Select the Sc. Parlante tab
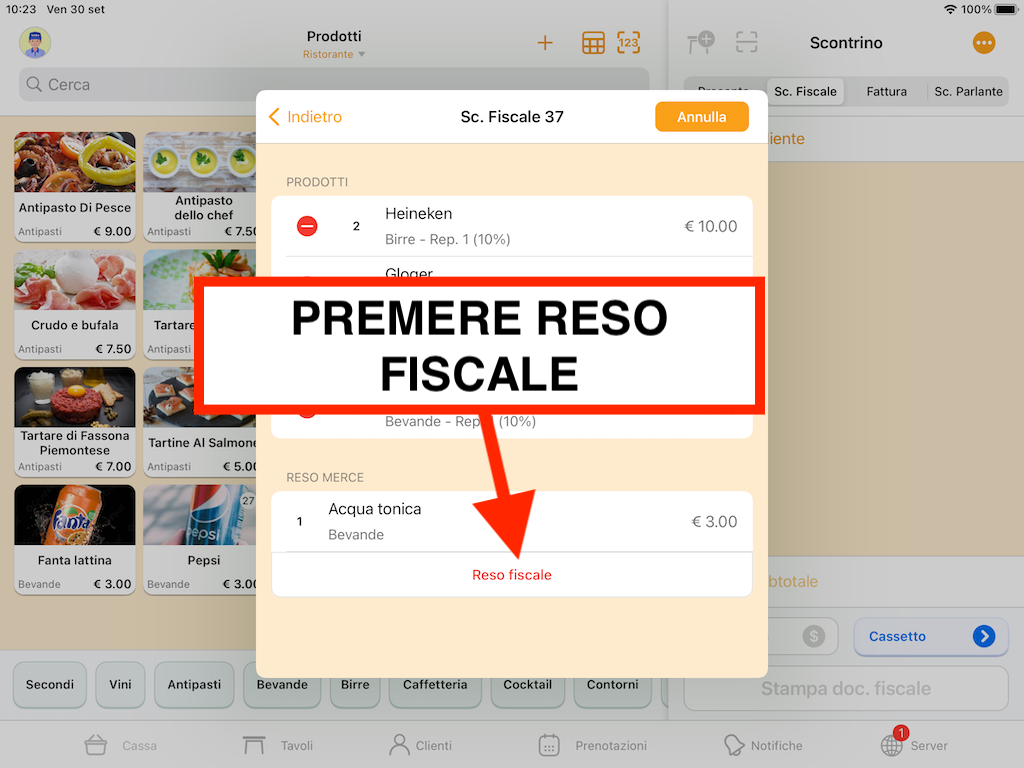Viewport: 1024px width, 768px height. (968, 91)
